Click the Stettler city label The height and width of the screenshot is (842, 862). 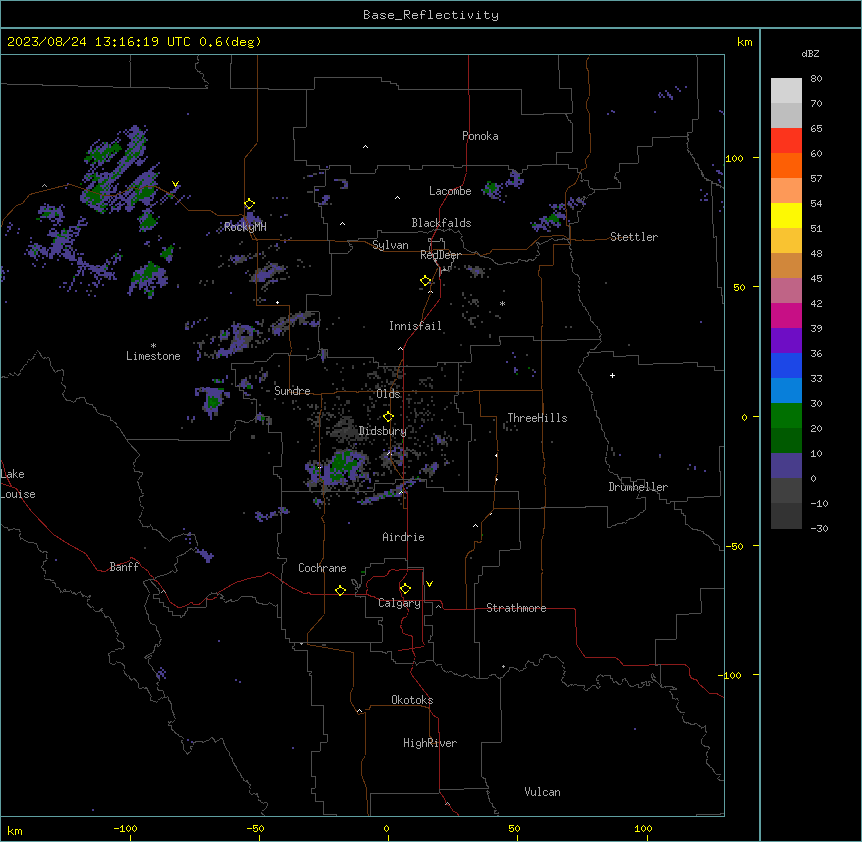point(634,237)
